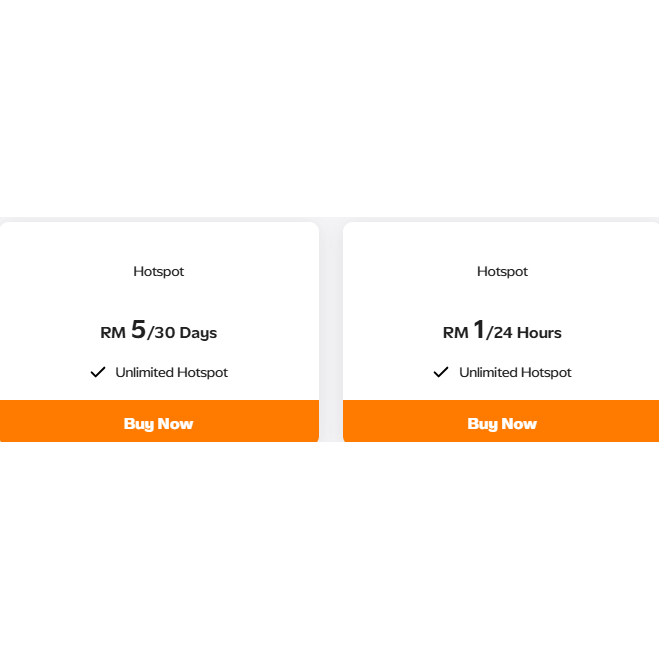Viewport: 659px width, 659px height.
Task: Click the gray strip above the plan cards
Action: (x=330, y=219)
